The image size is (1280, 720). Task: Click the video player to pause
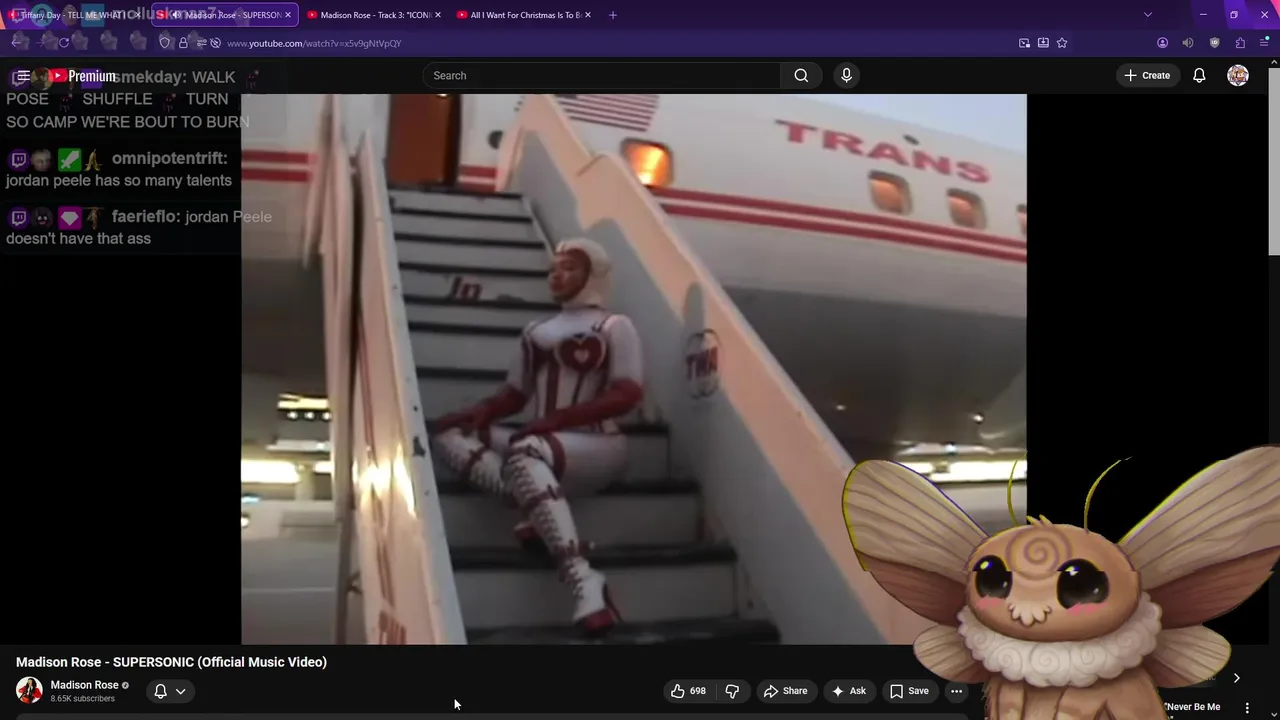(633, 369)
